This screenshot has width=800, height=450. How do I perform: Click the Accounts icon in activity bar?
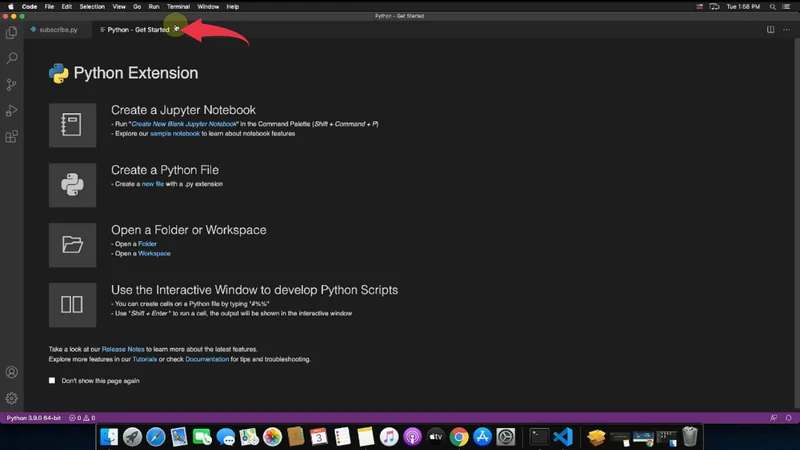point(12,372)
